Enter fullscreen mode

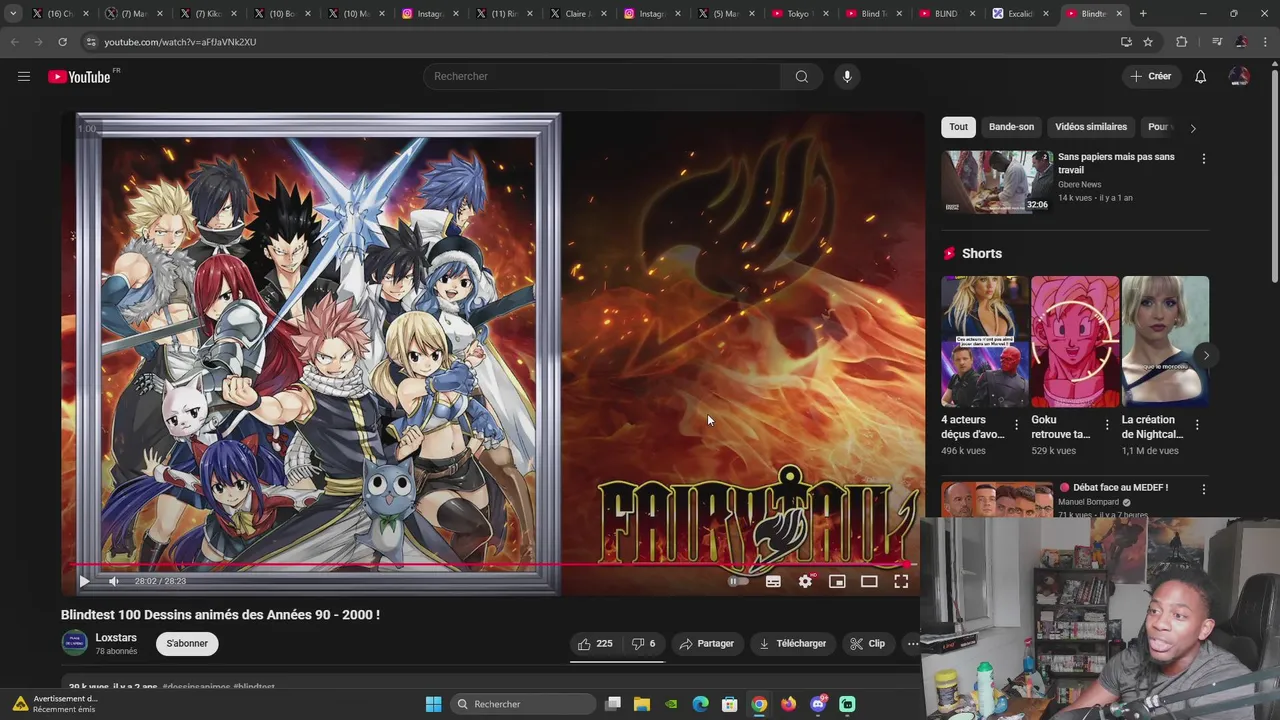[x=901, y=581]
